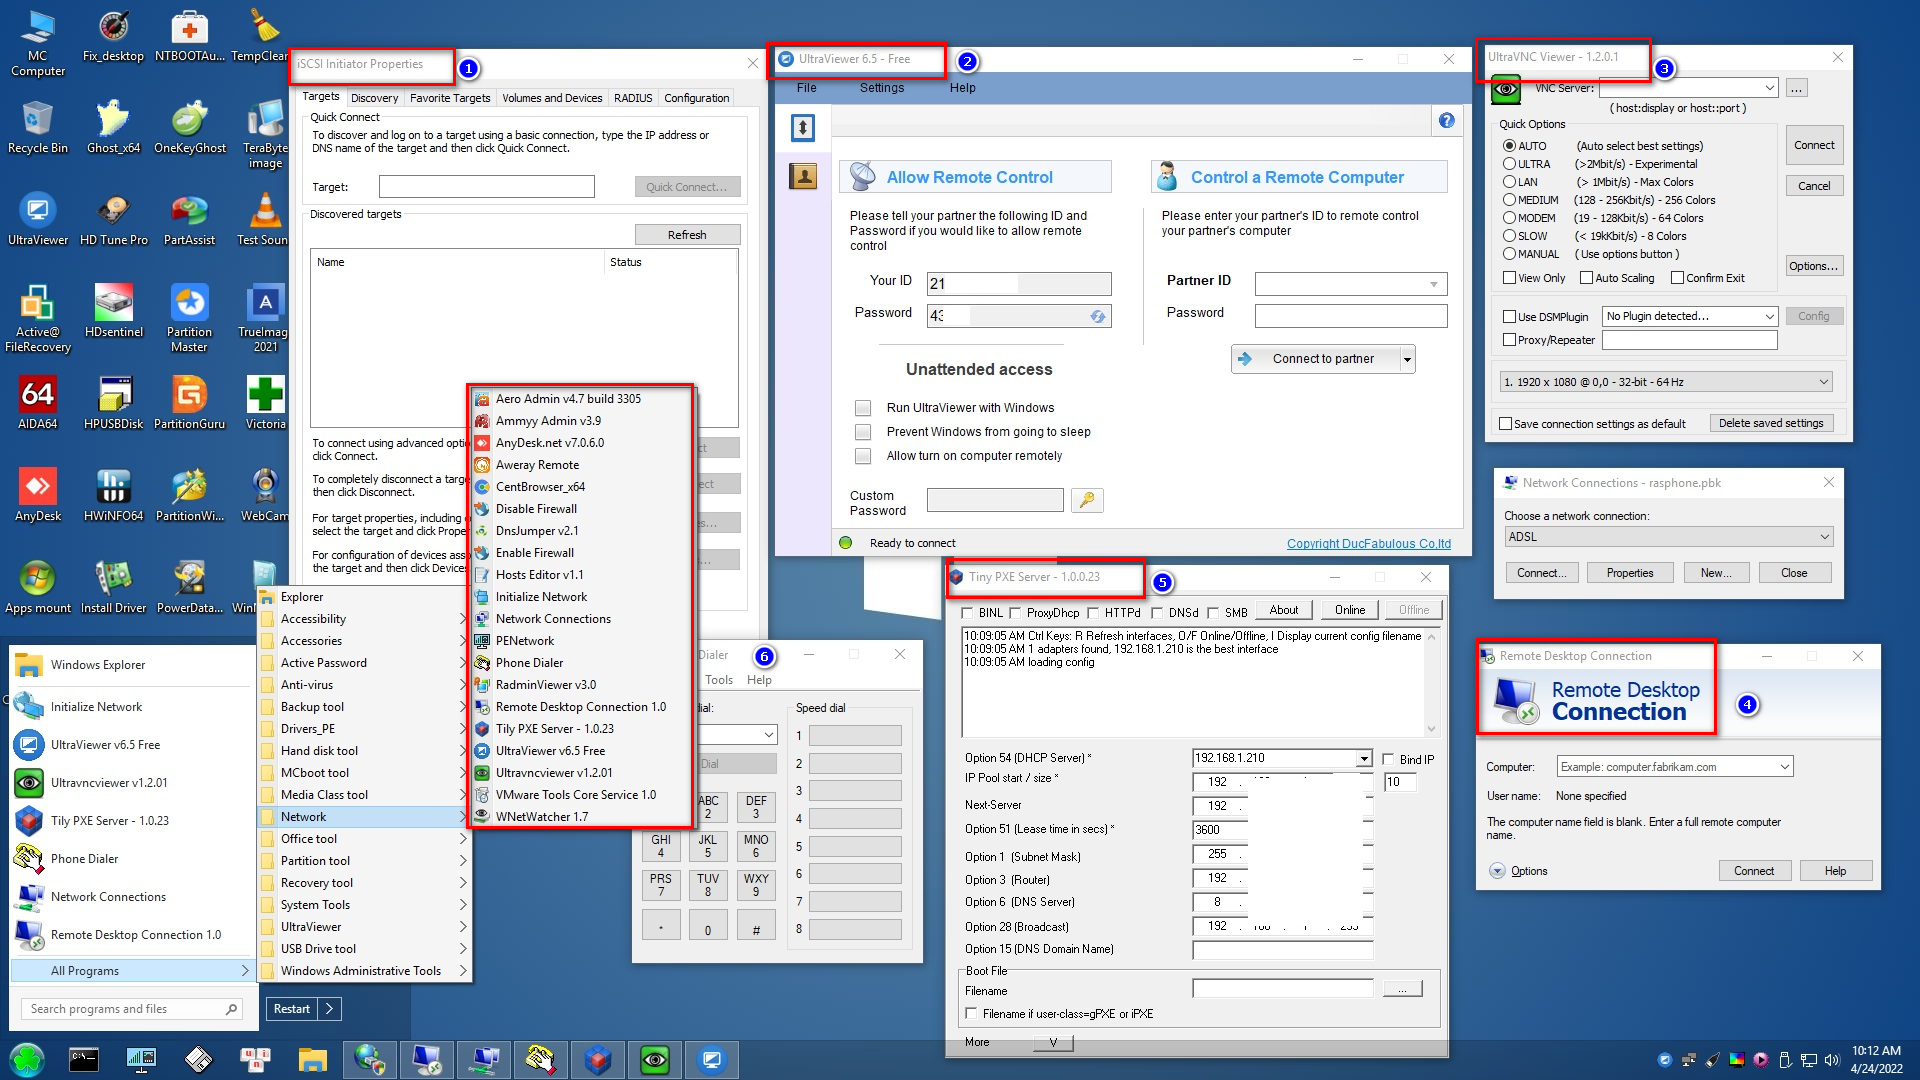
Task: Expand the VNC Server address dropdown
Action: coord(1768,88)
